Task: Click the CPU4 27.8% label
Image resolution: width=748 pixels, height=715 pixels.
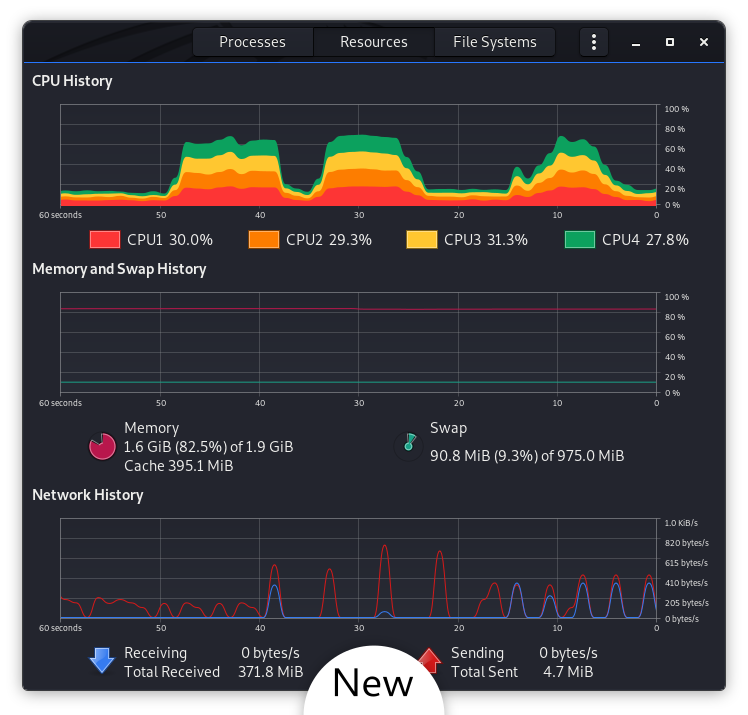Action: tap(645, 239)
